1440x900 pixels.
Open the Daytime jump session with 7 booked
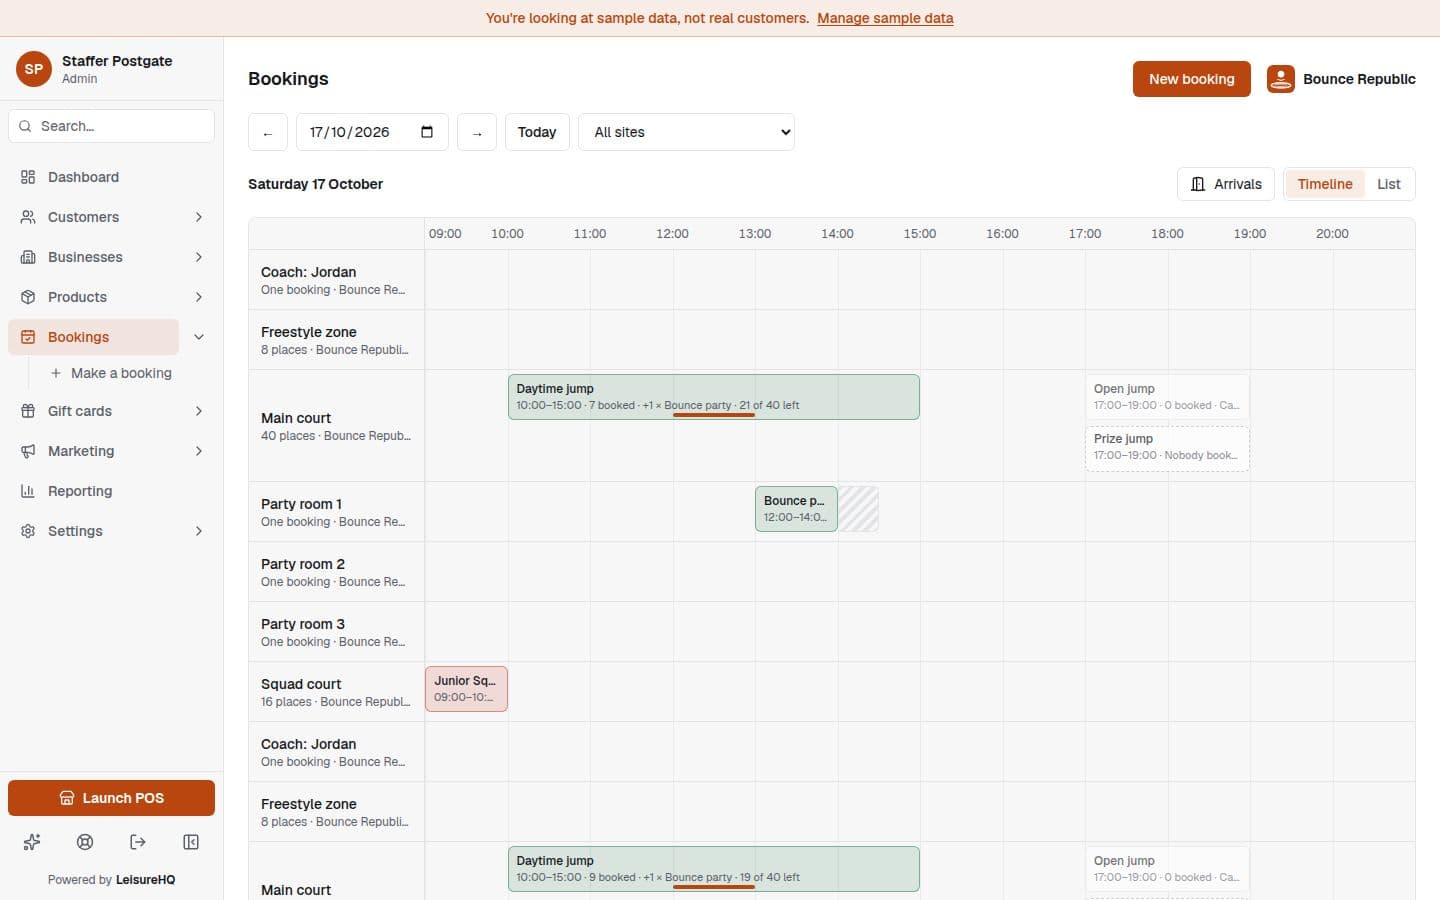tap(714, 397)
